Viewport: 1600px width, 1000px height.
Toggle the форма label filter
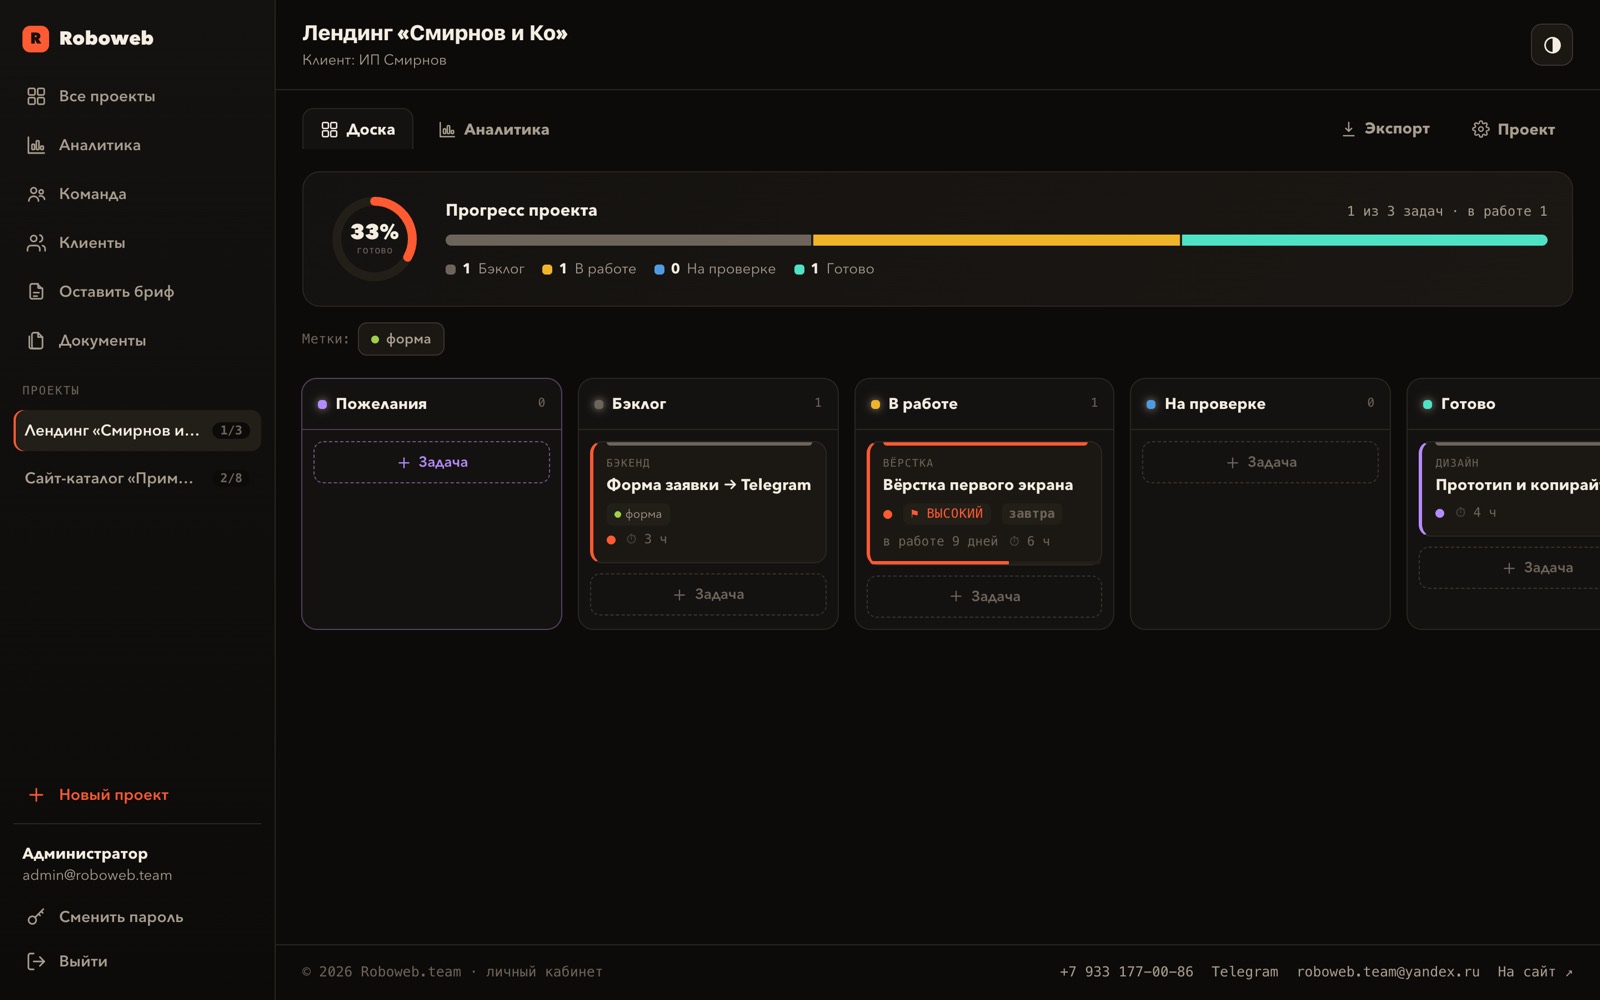pos(401,339)
